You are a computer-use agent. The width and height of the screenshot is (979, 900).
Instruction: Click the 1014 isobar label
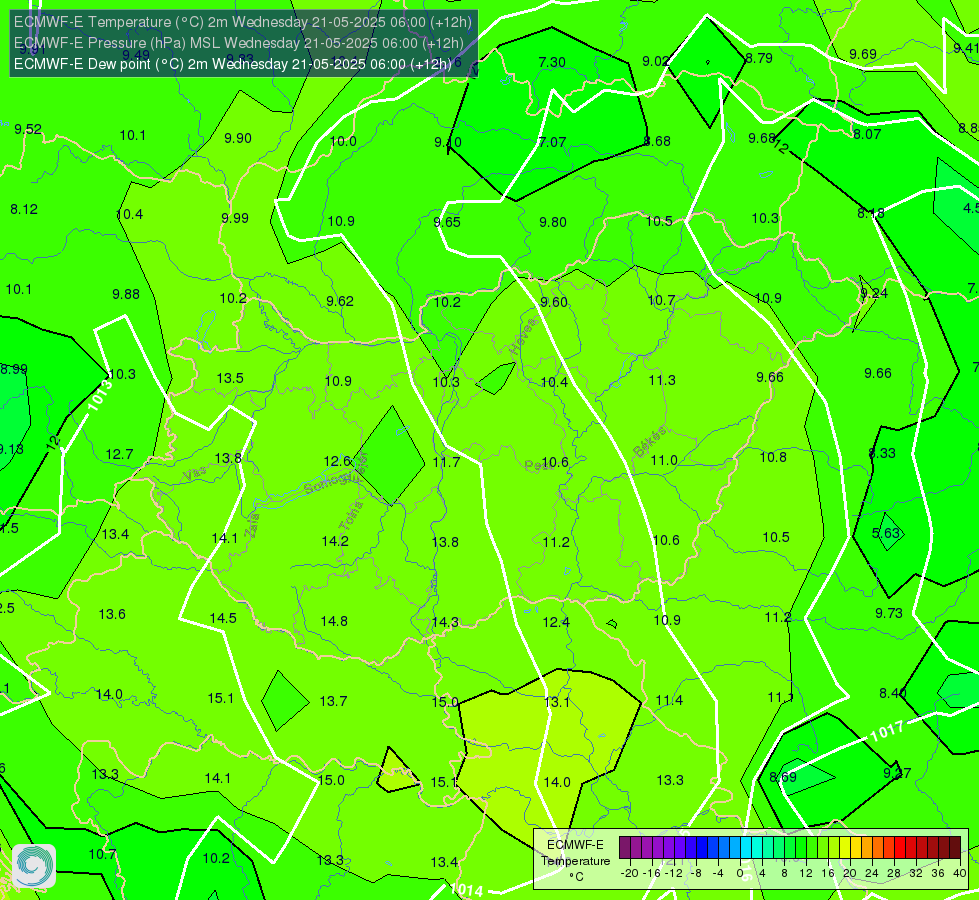point(466,891)
